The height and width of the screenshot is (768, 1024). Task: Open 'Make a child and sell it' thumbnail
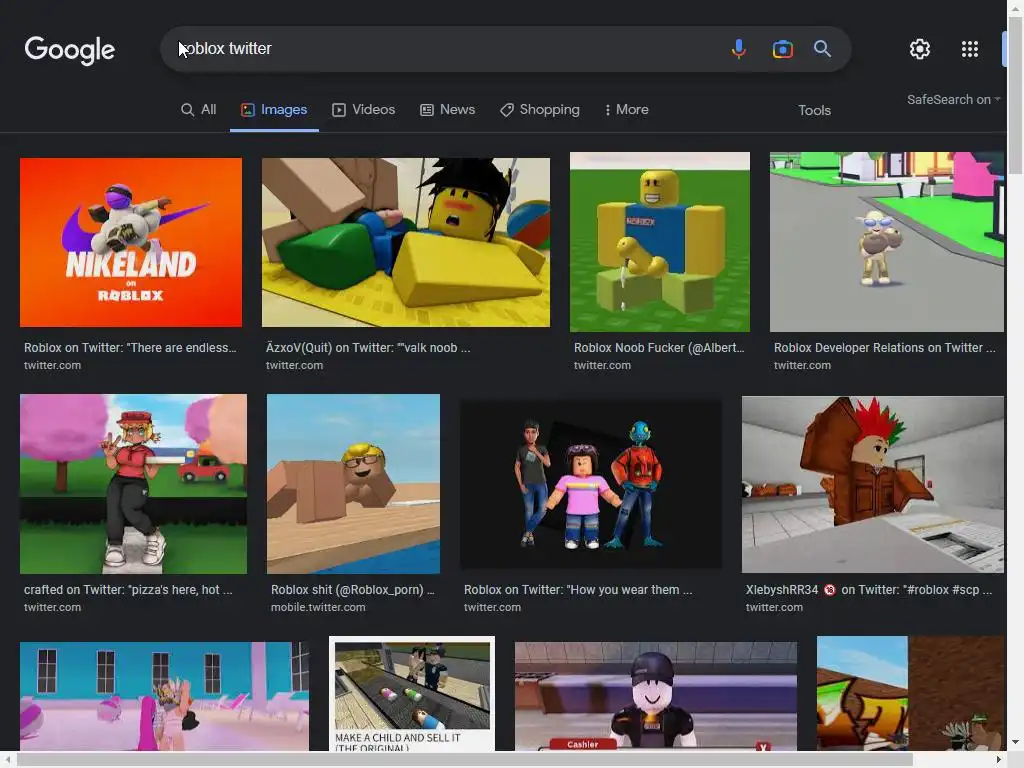[x=412, y=694]
